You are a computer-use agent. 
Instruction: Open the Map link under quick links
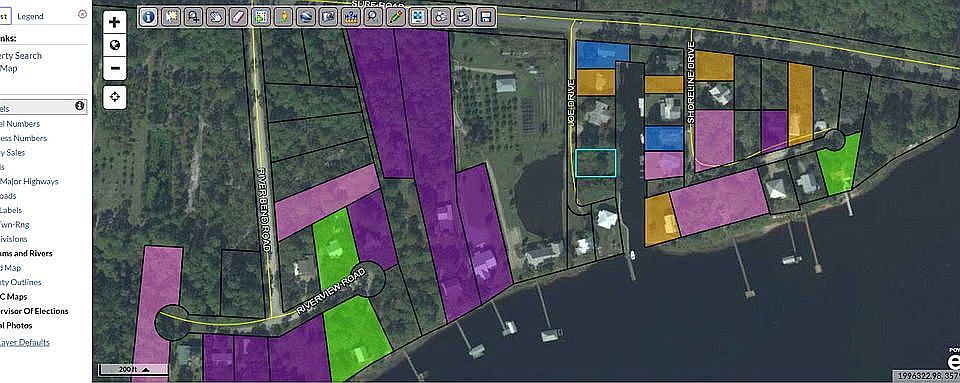(x=9, y=69)
